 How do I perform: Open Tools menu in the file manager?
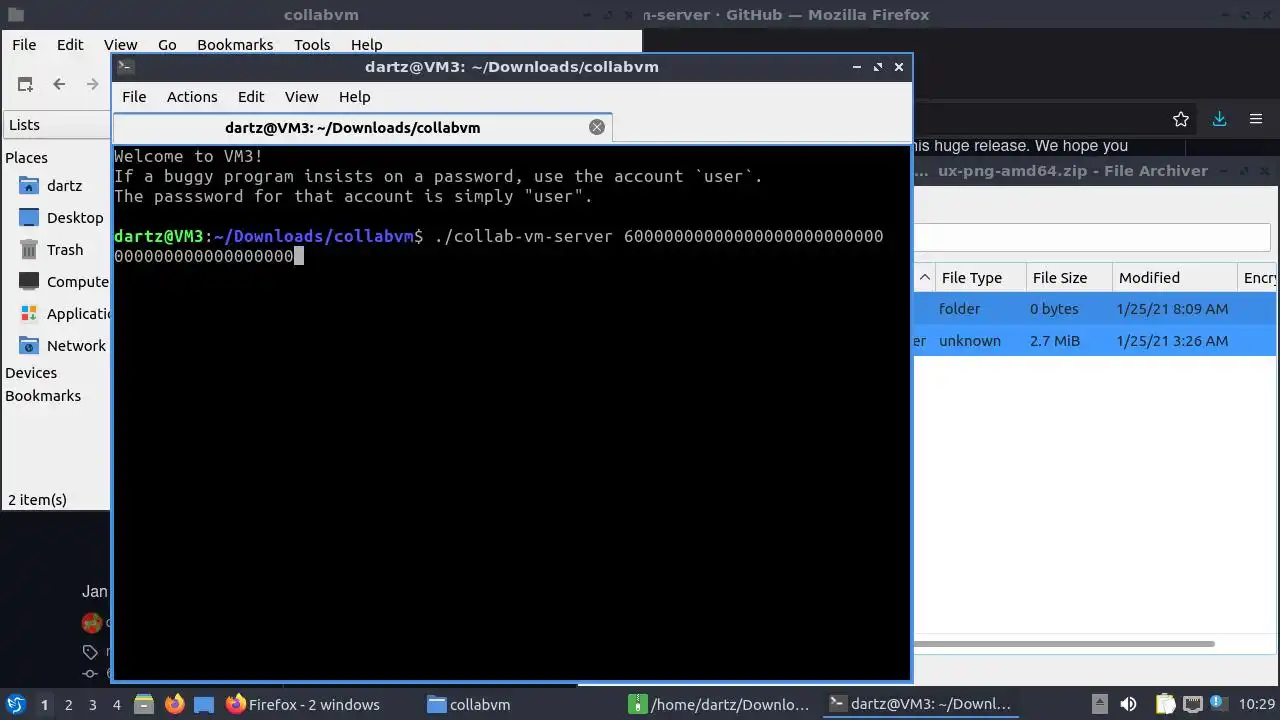(x=312, y=45)
